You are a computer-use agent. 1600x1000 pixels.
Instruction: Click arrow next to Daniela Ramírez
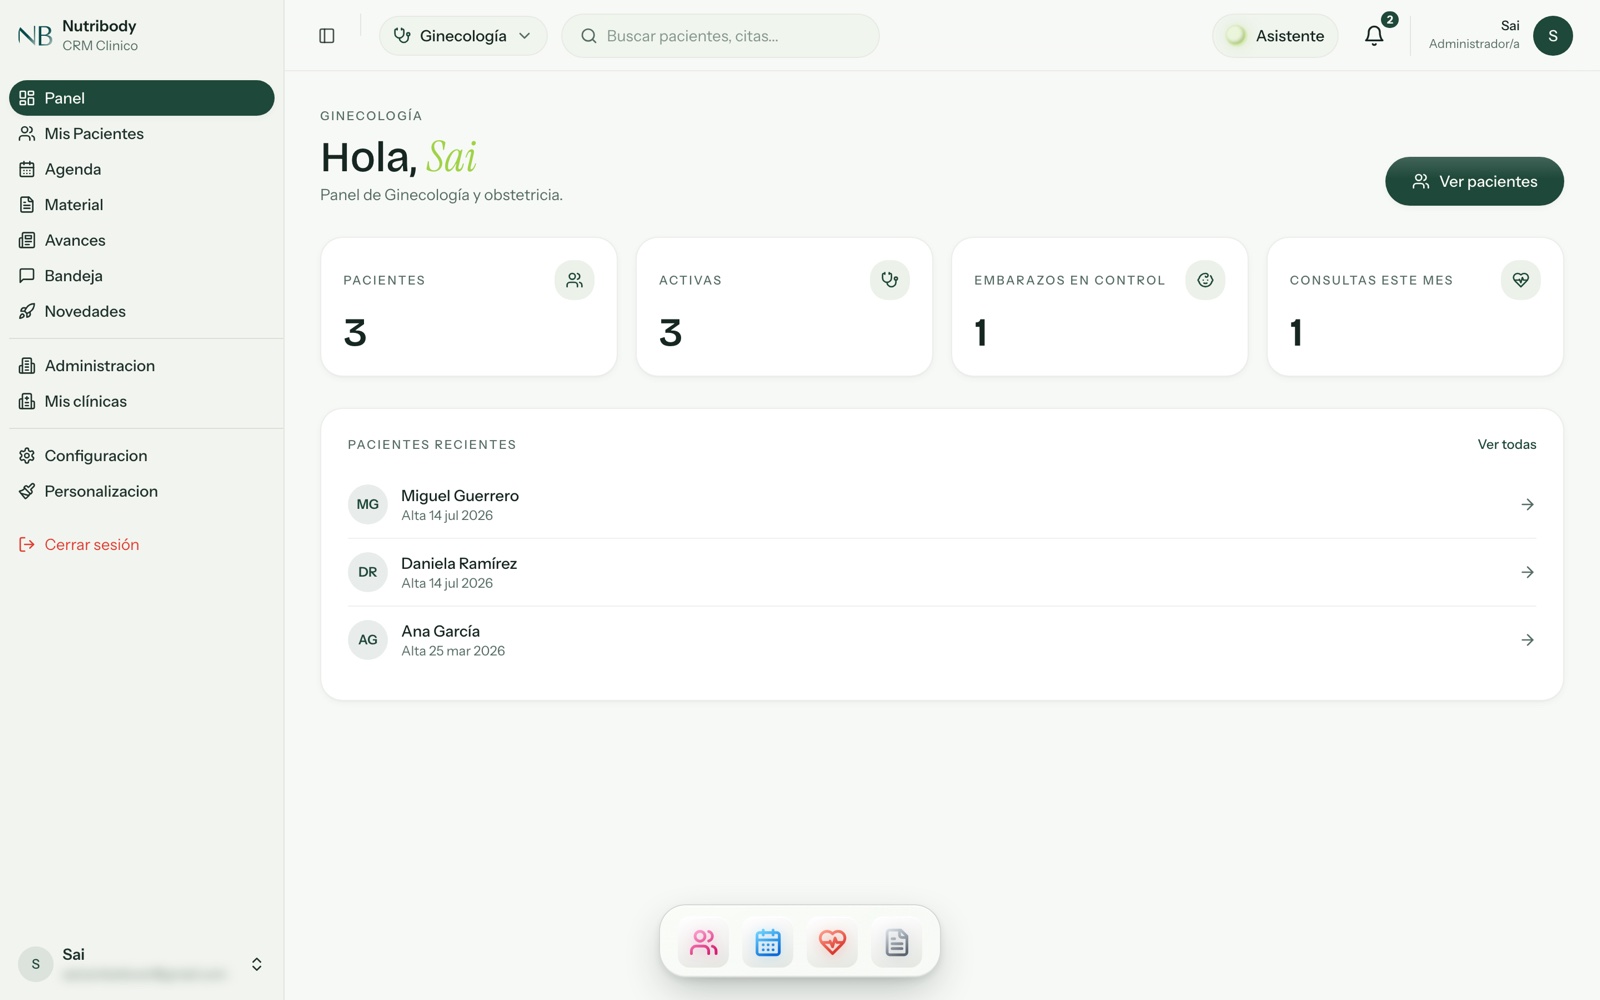pyautogui.click(x=1527, y=572)
